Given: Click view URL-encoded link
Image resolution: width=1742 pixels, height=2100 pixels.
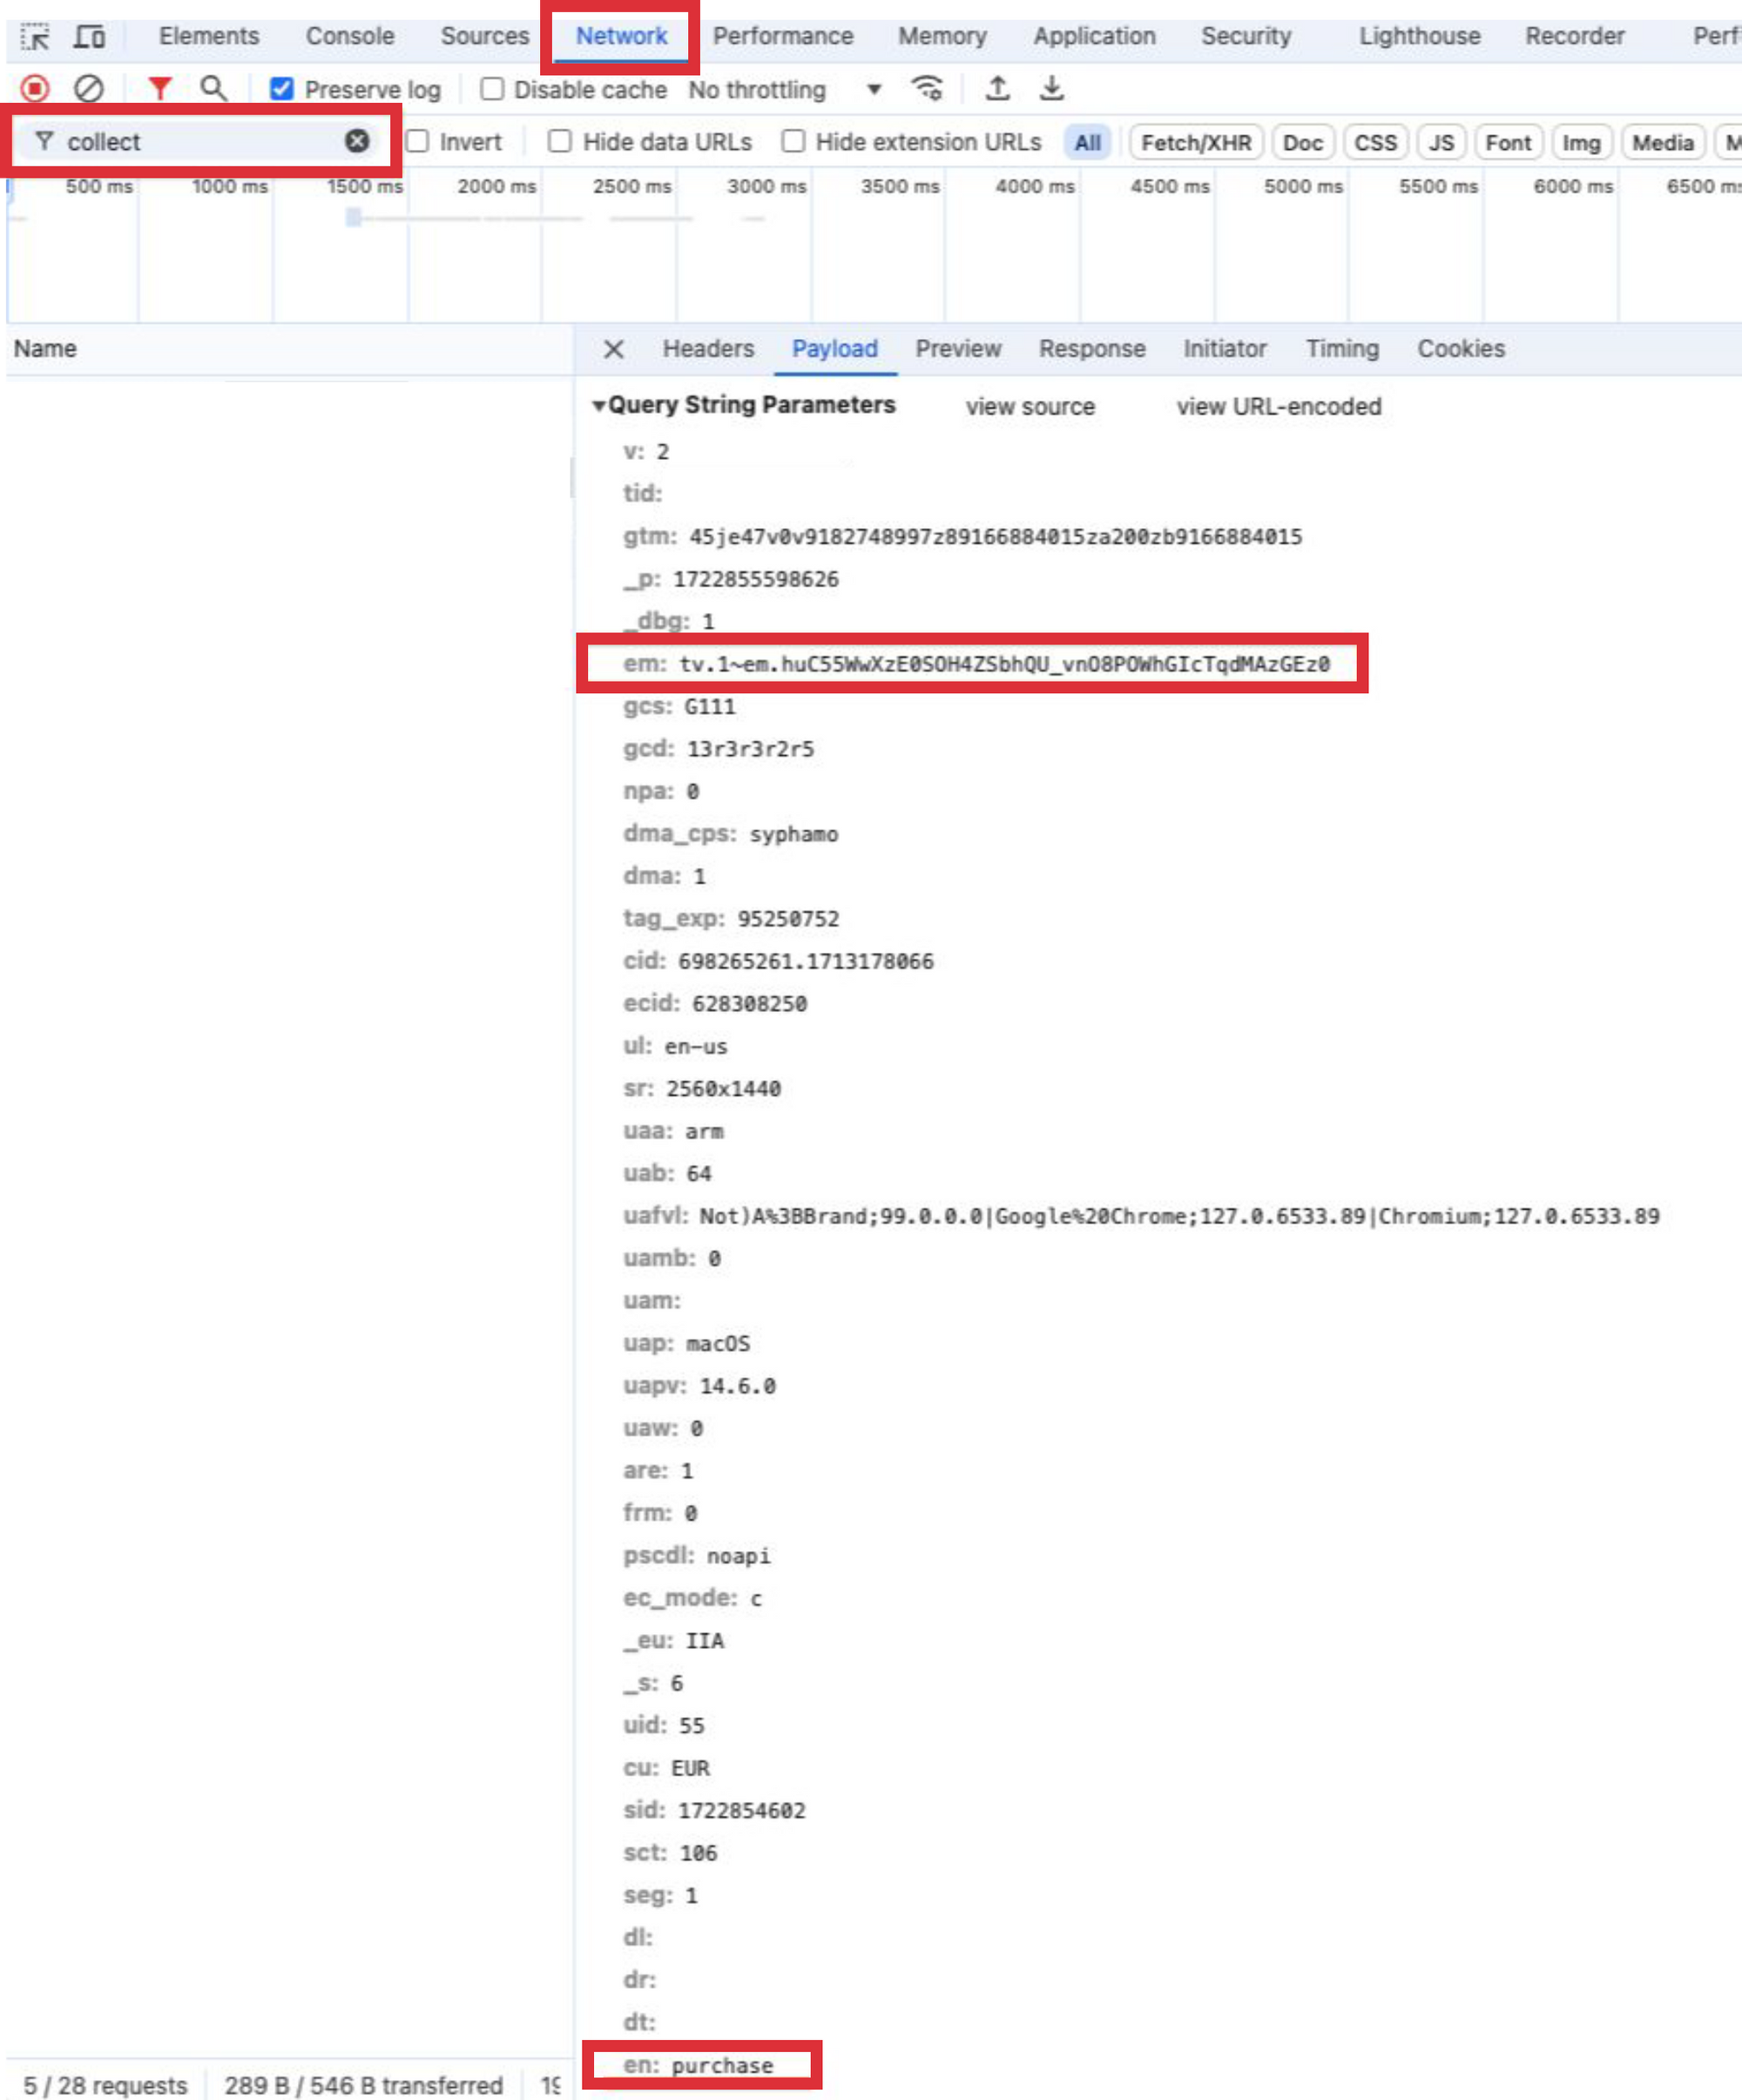Looking at the screenshot, I should (x=1278, y=406).
